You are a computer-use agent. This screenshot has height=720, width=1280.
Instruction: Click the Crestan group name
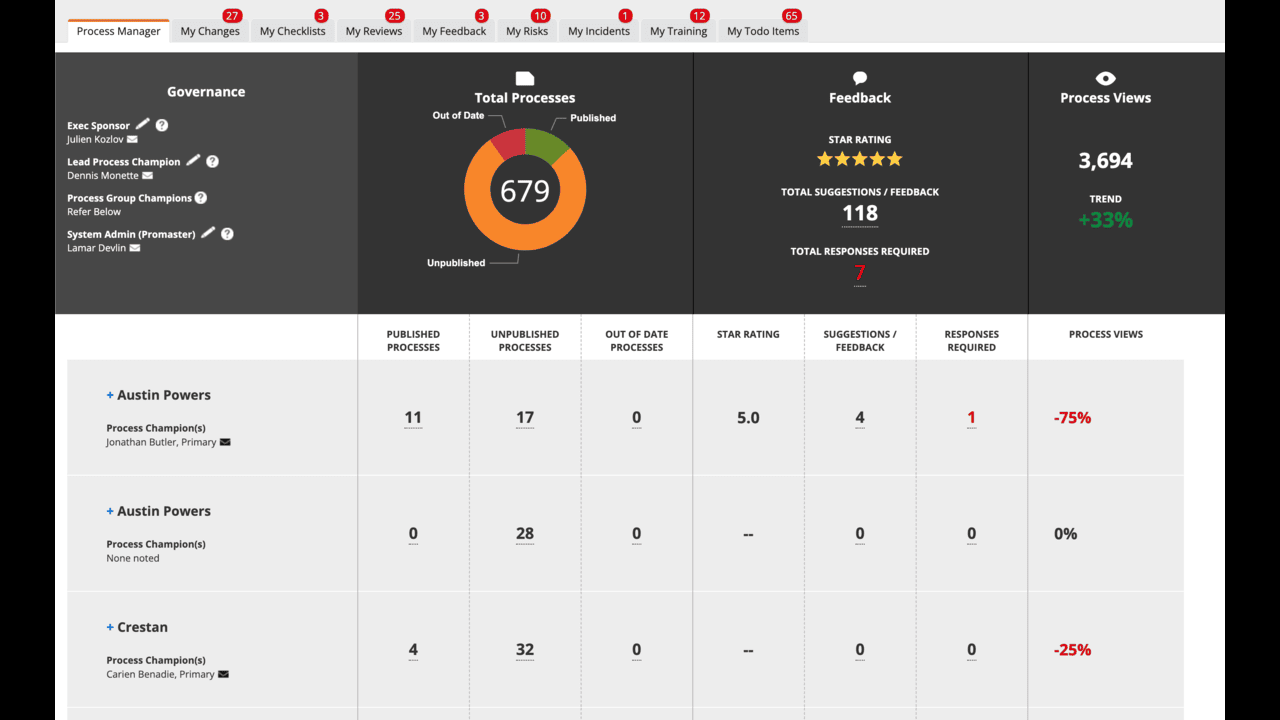pyautogui.click(x=142, y=627)
